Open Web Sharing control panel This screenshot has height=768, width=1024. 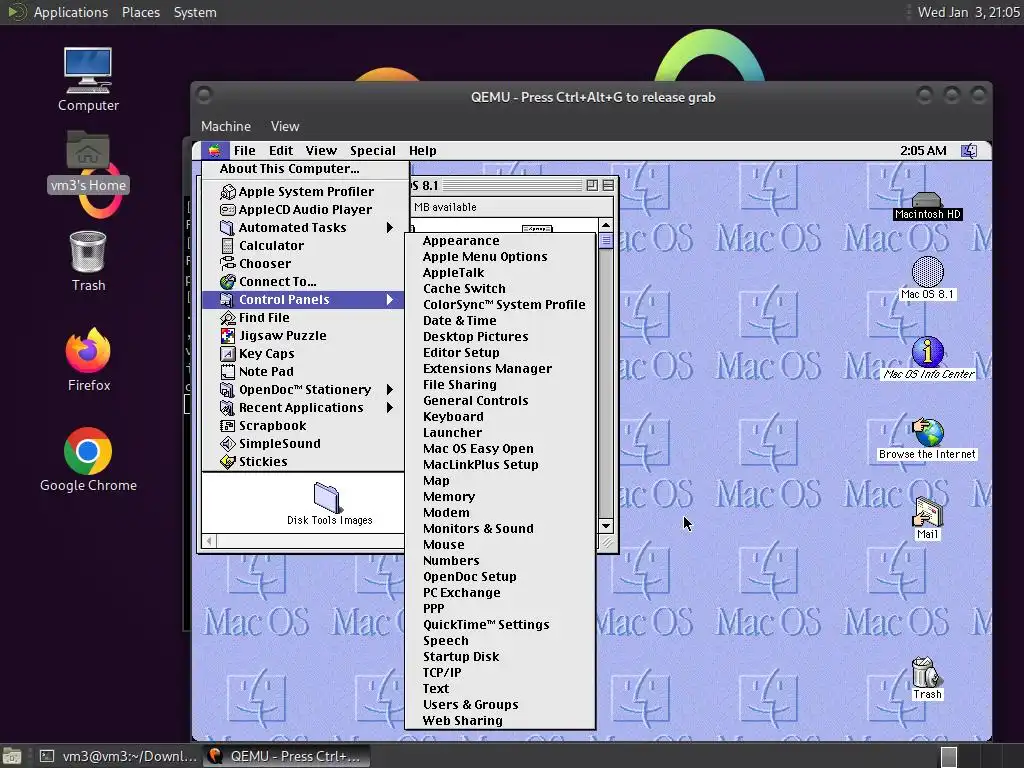click(500, 721)
